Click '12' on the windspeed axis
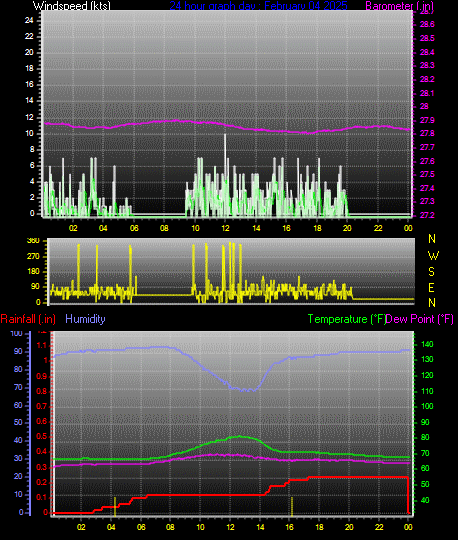The width and height of the screenshot is (458, 540). (x=29, y=117)
